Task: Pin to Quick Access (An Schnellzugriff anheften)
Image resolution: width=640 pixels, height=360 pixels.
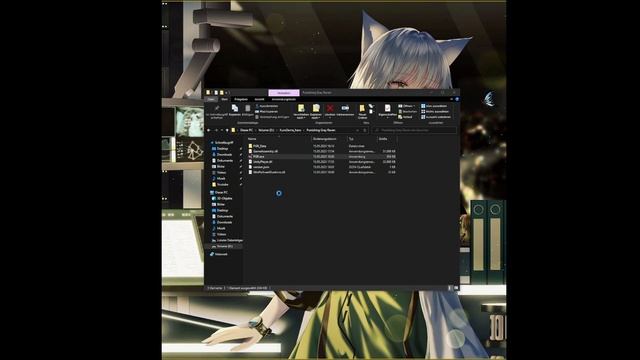Action: pyautogui.click(x=217, y=112)
